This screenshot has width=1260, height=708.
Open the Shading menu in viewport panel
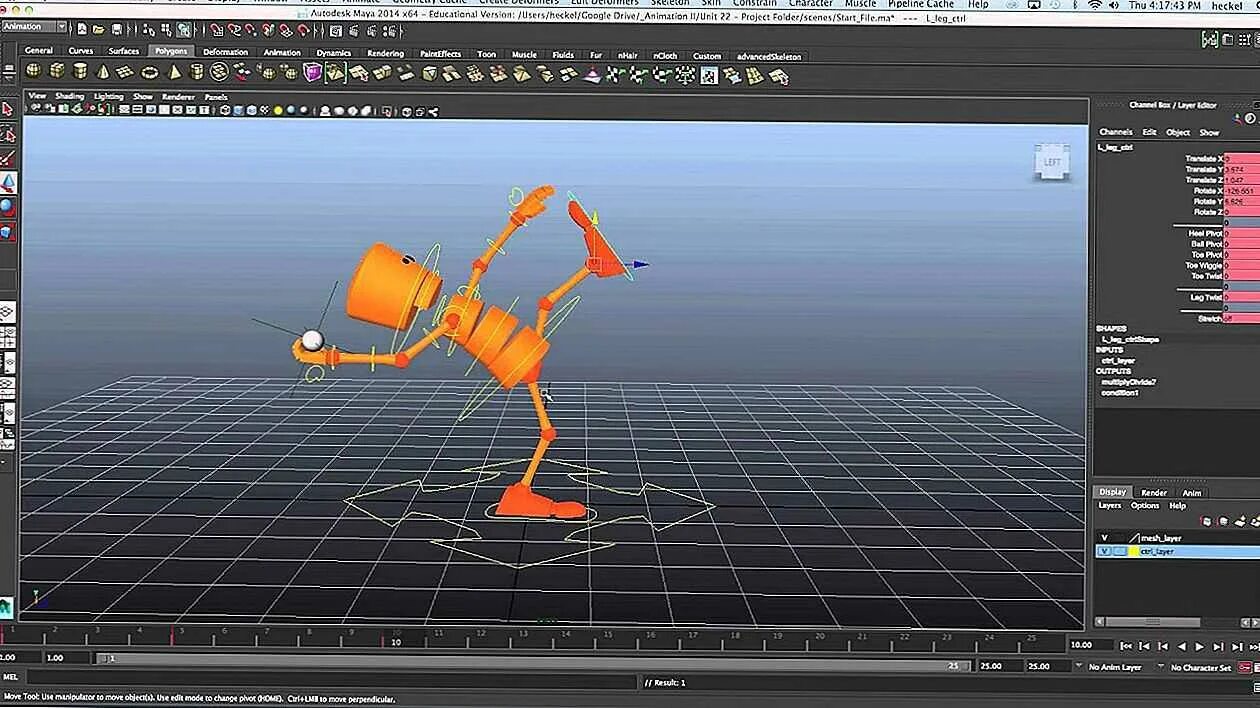[x=69, y=96]
